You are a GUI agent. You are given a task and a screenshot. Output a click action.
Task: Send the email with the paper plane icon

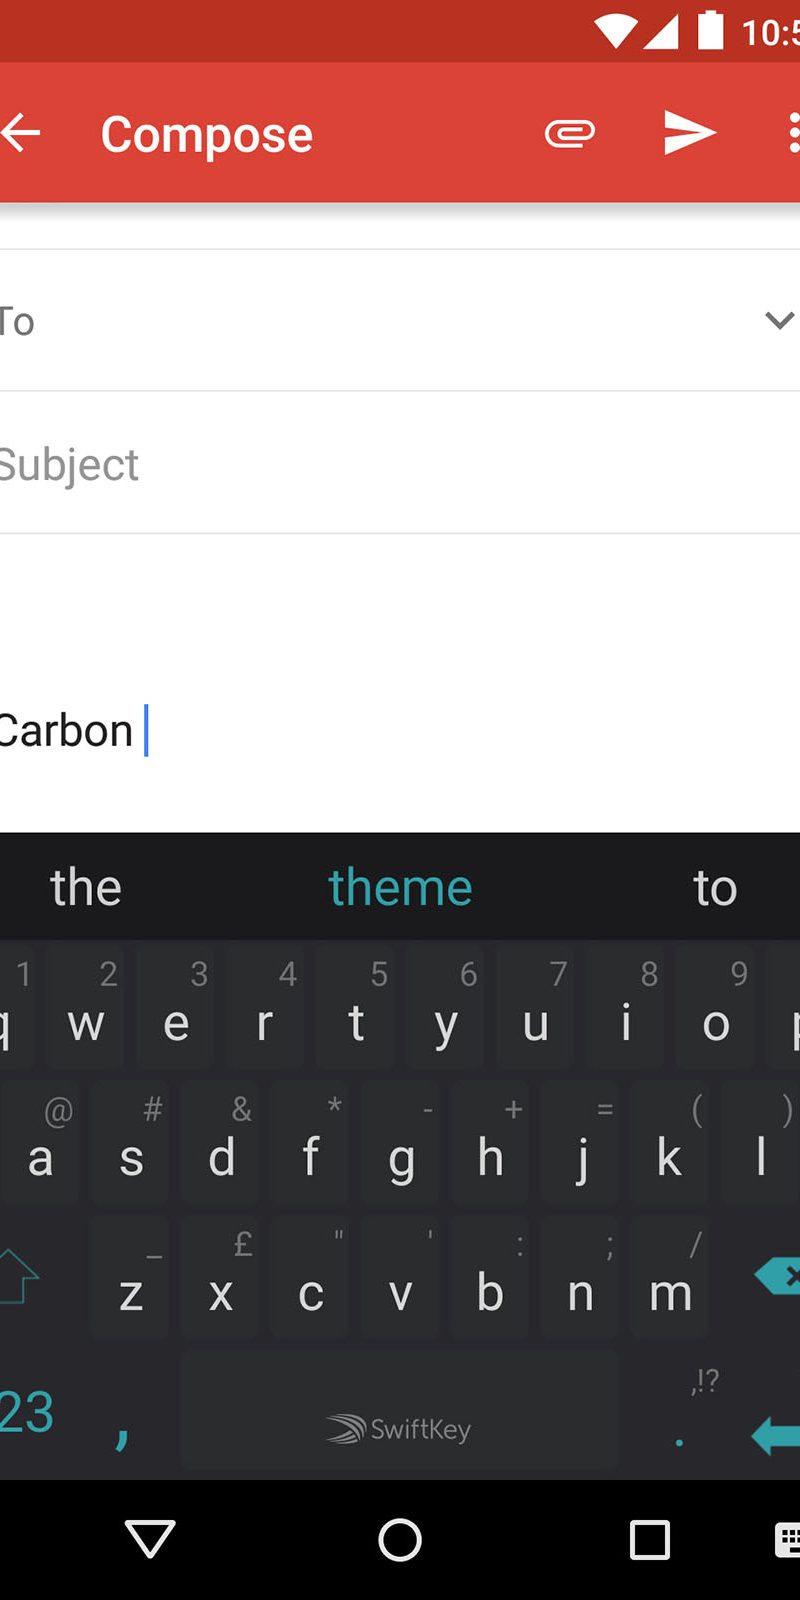click(x=689, y=133)
